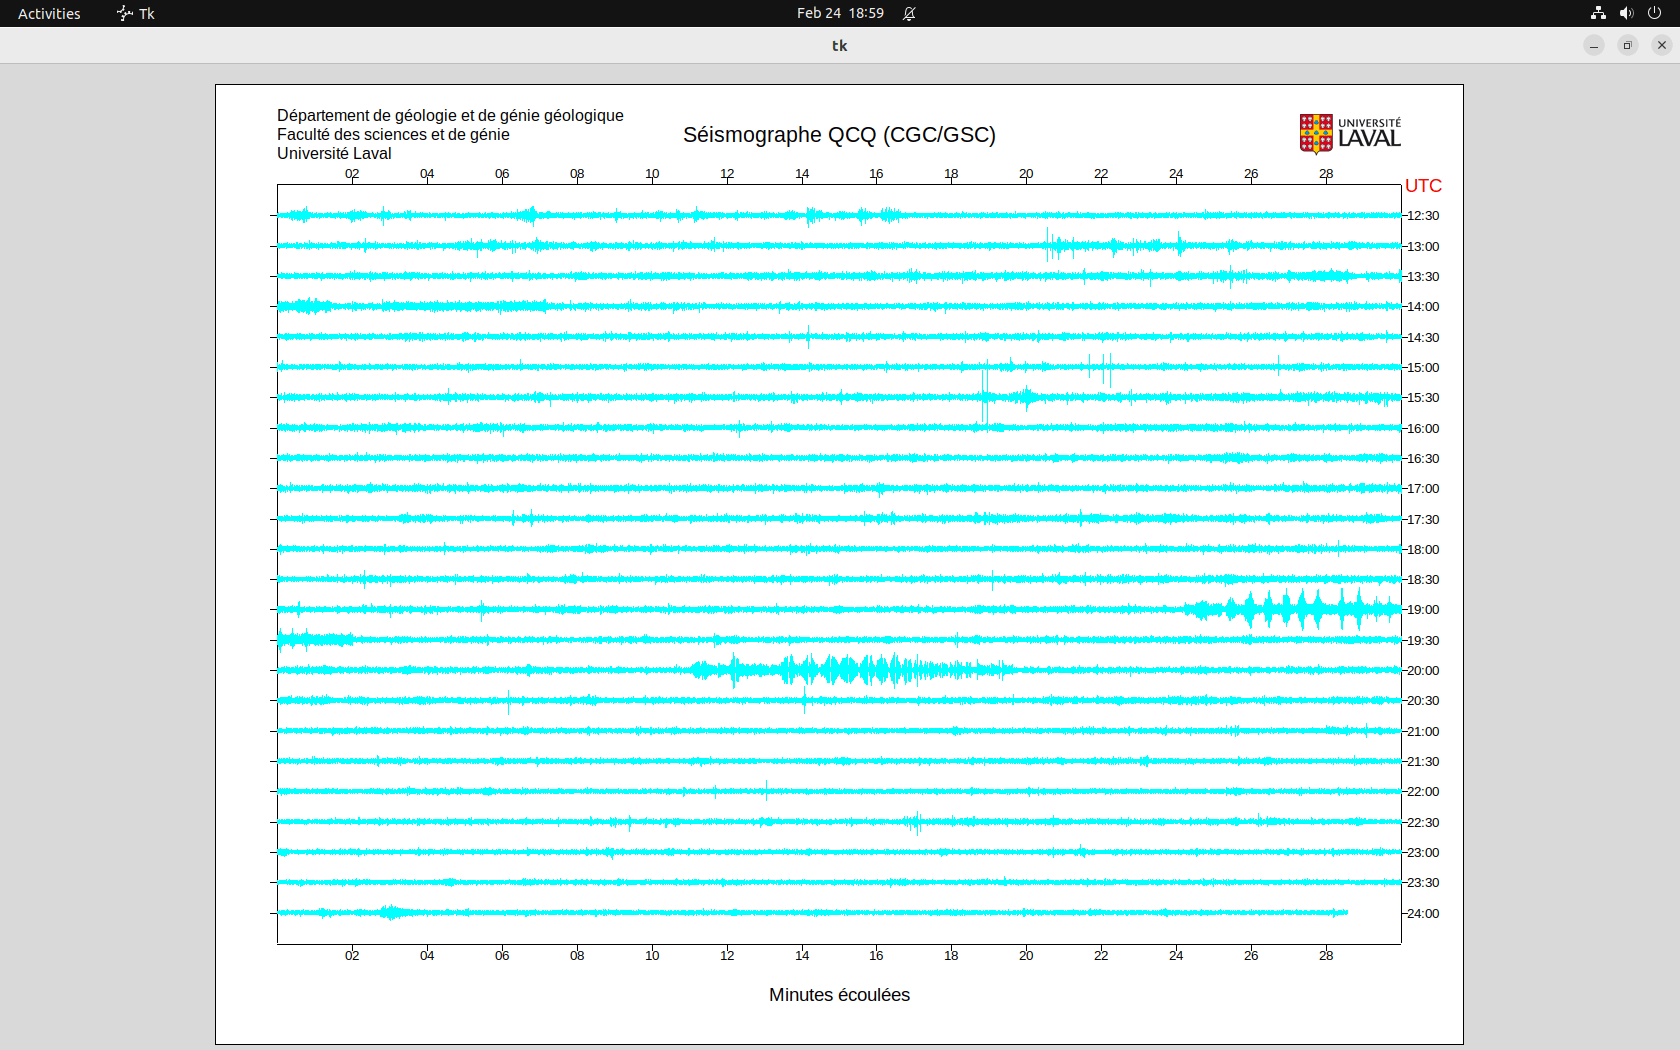Click the Minutes écoulées axis label
Image resolution: width=1680 pixels, height=1050 pixels.
[839, 995]
